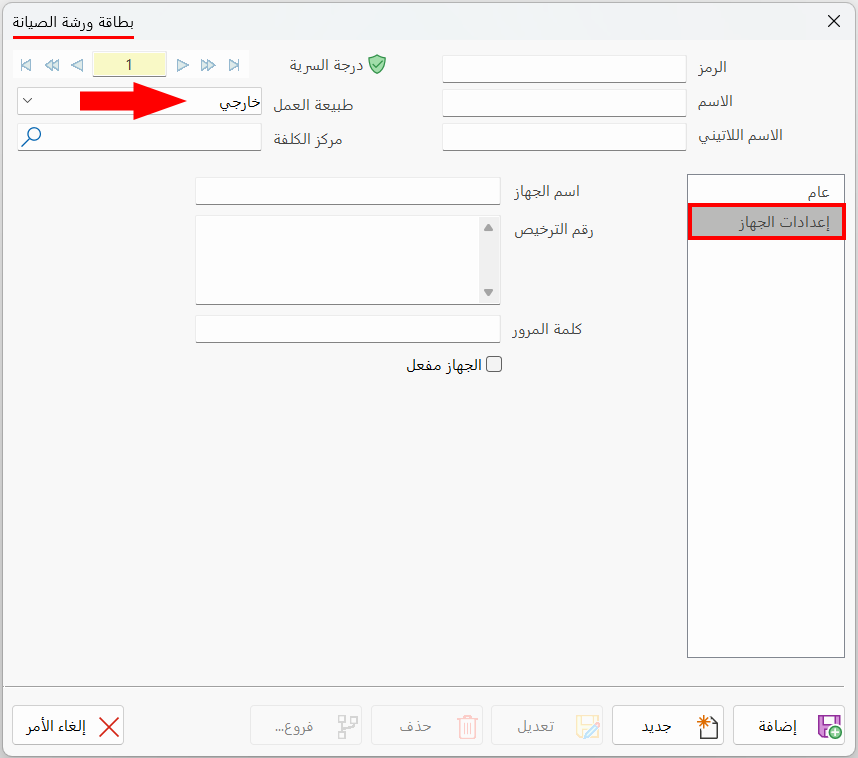Go to the last record
The image size is (858, 758).
[x=234, y=65]
